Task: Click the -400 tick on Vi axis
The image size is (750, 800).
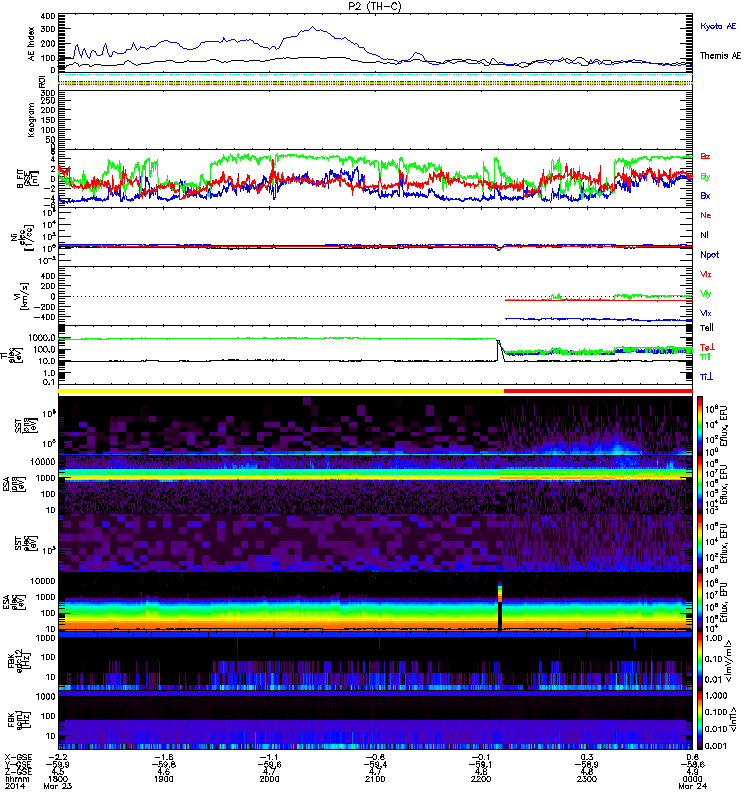Action: (45, 317)
